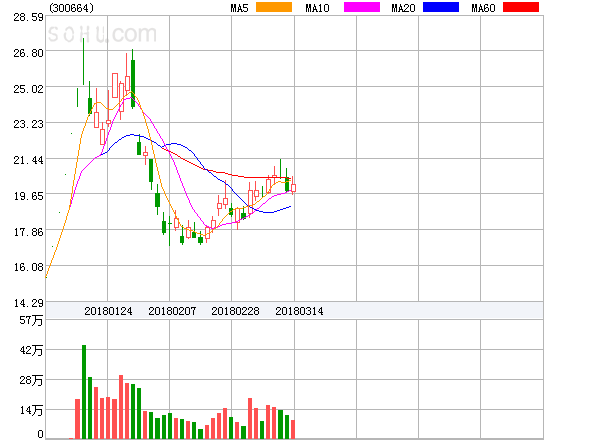
Task: Click the 20180314 date label
Action: pyautogui.click(x=299, y=311)
